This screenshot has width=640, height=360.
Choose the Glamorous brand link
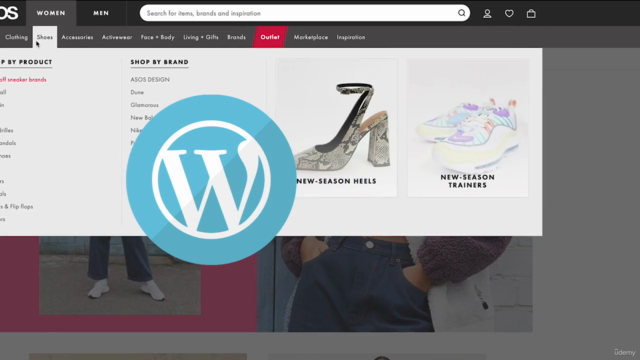(x=144, y=105)
